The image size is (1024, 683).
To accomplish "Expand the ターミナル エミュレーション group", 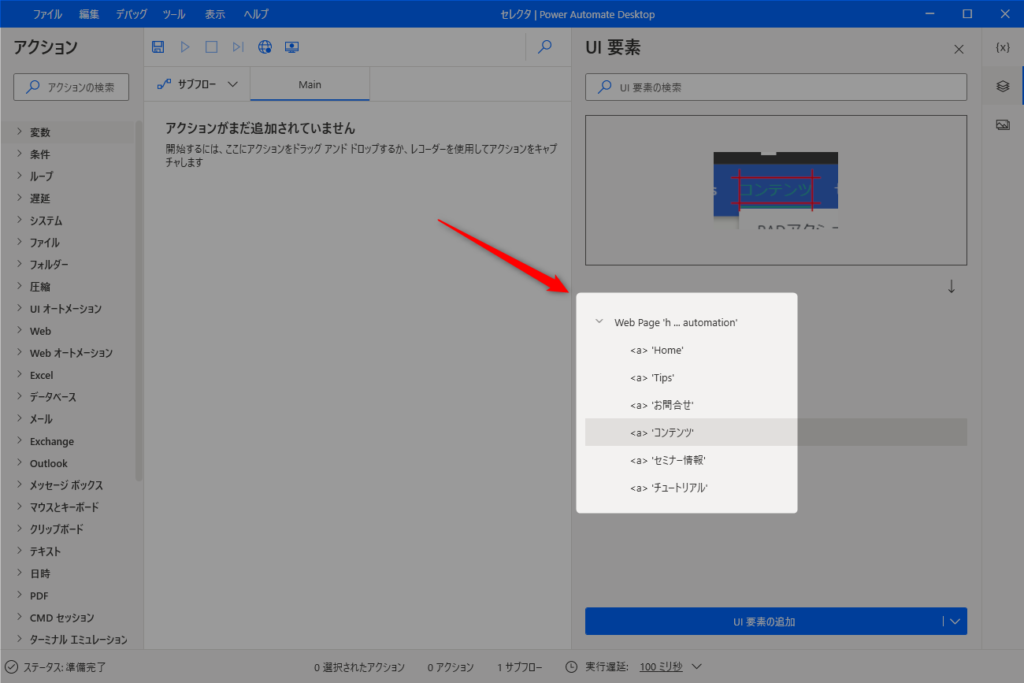I will click(20, 639).
